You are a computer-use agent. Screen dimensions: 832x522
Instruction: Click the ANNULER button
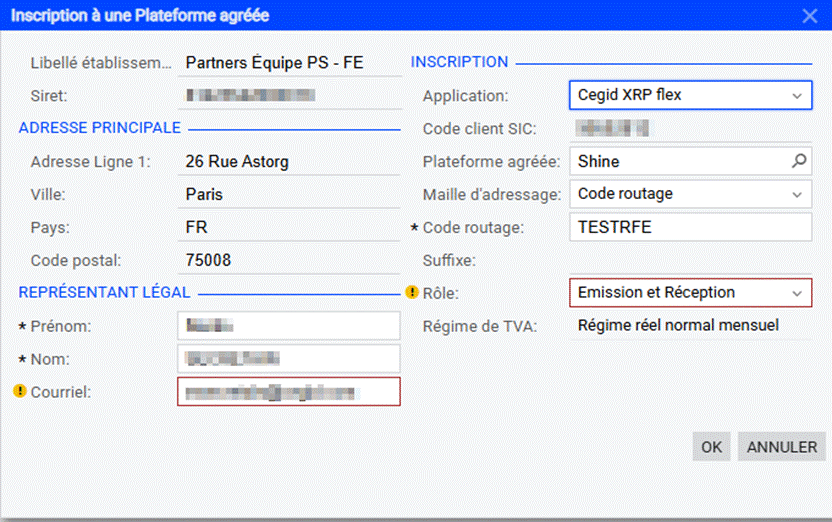tap(782, 447)
